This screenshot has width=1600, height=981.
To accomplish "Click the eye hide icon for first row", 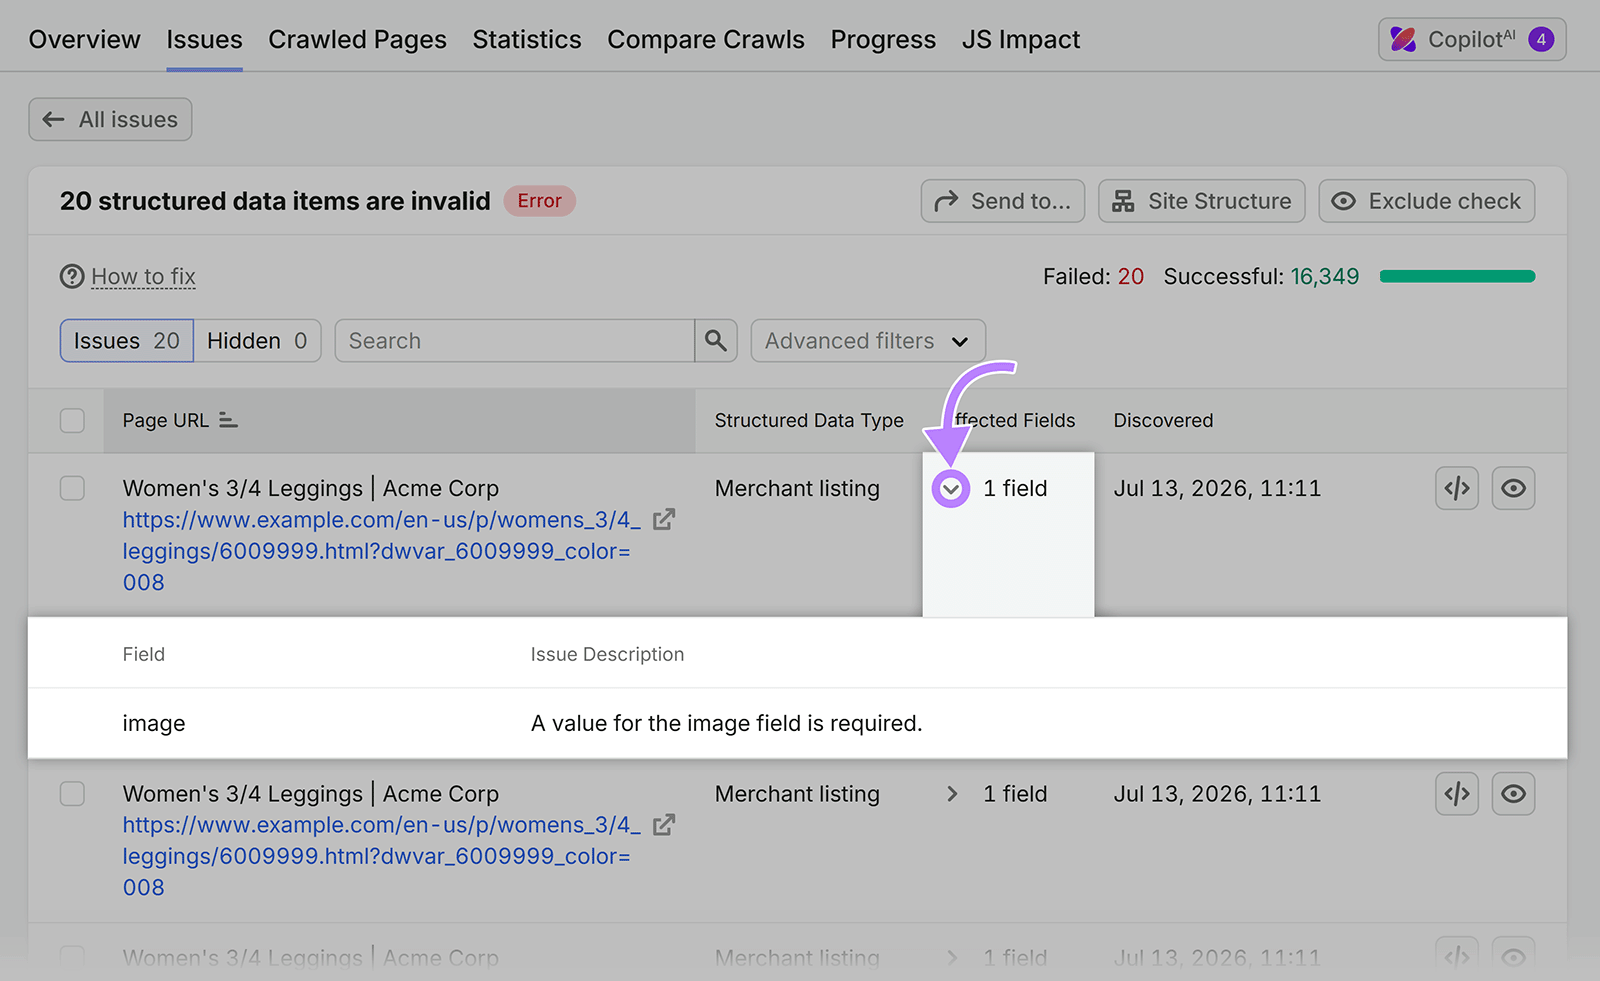I will point(1513,488).
